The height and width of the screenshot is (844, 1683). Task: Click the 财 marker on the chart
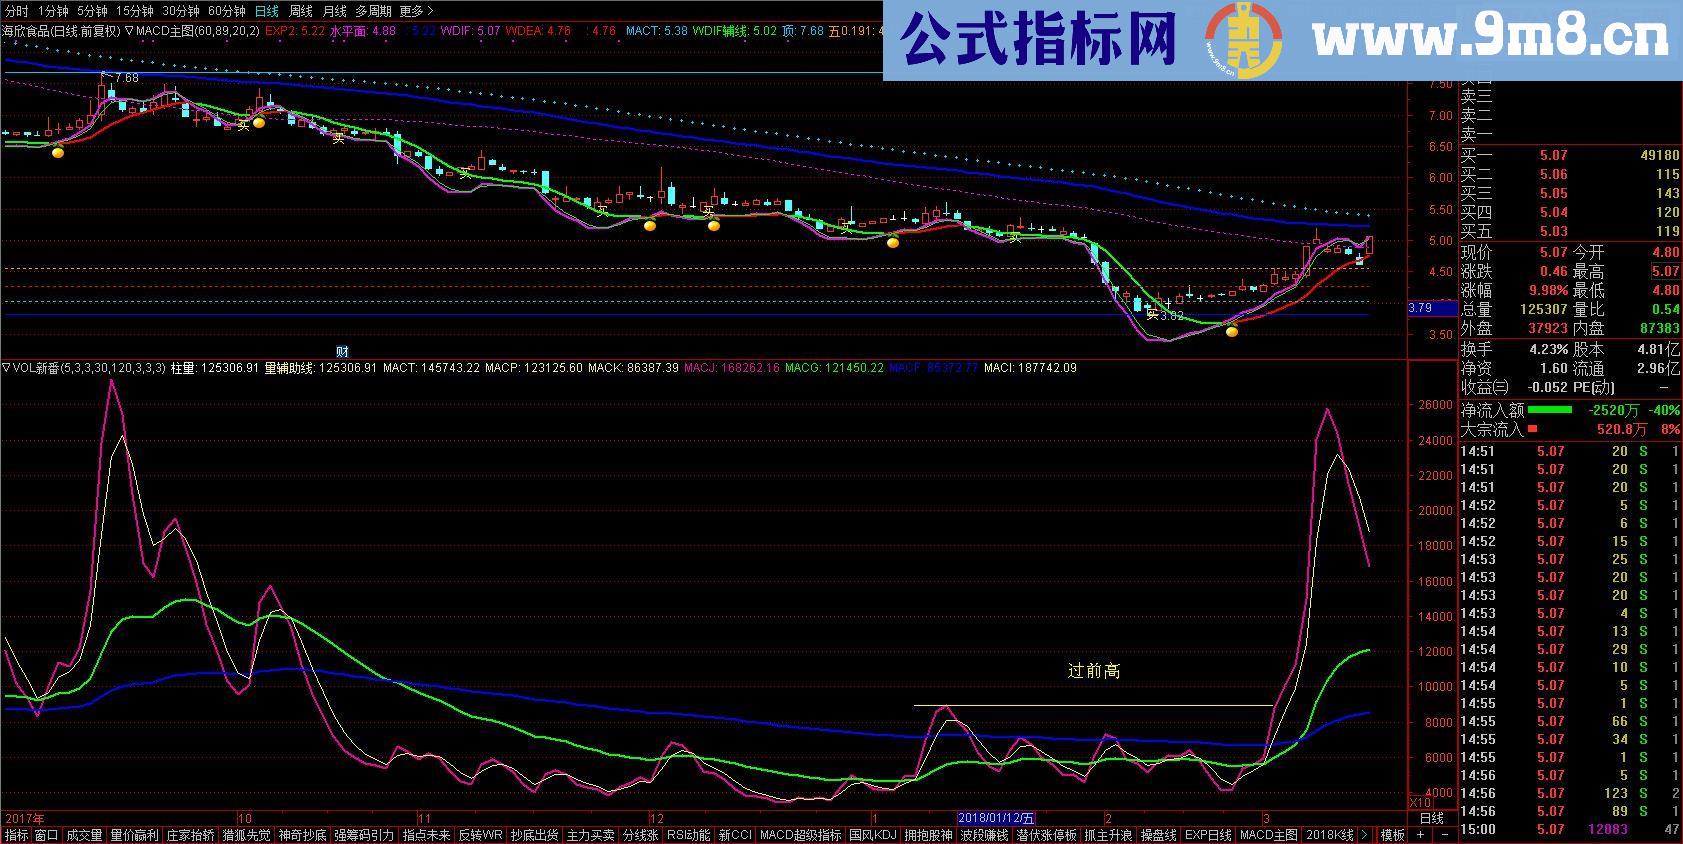tap(342, 351)
